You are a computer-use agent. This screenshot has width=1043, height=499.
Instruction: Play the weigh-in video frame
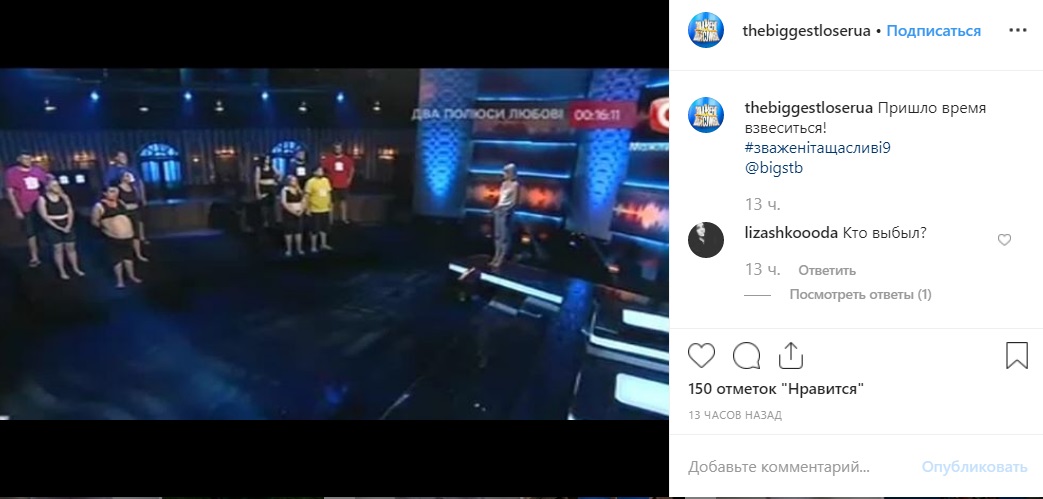334,244
